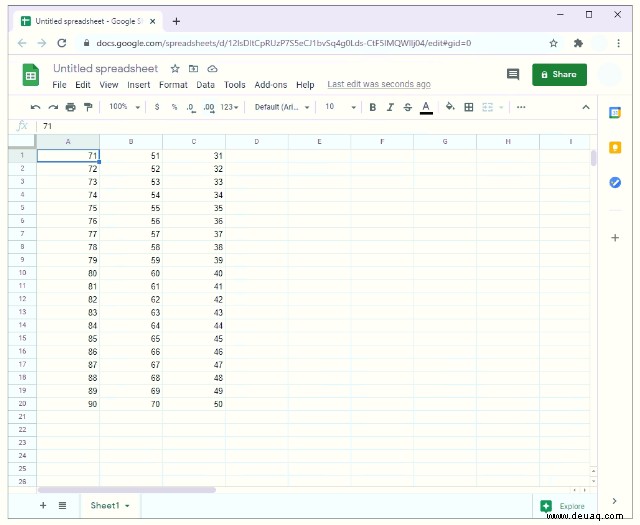Click the formula bar showing 71
Viewport: 640px width, 525px height.
pos(316,126)
